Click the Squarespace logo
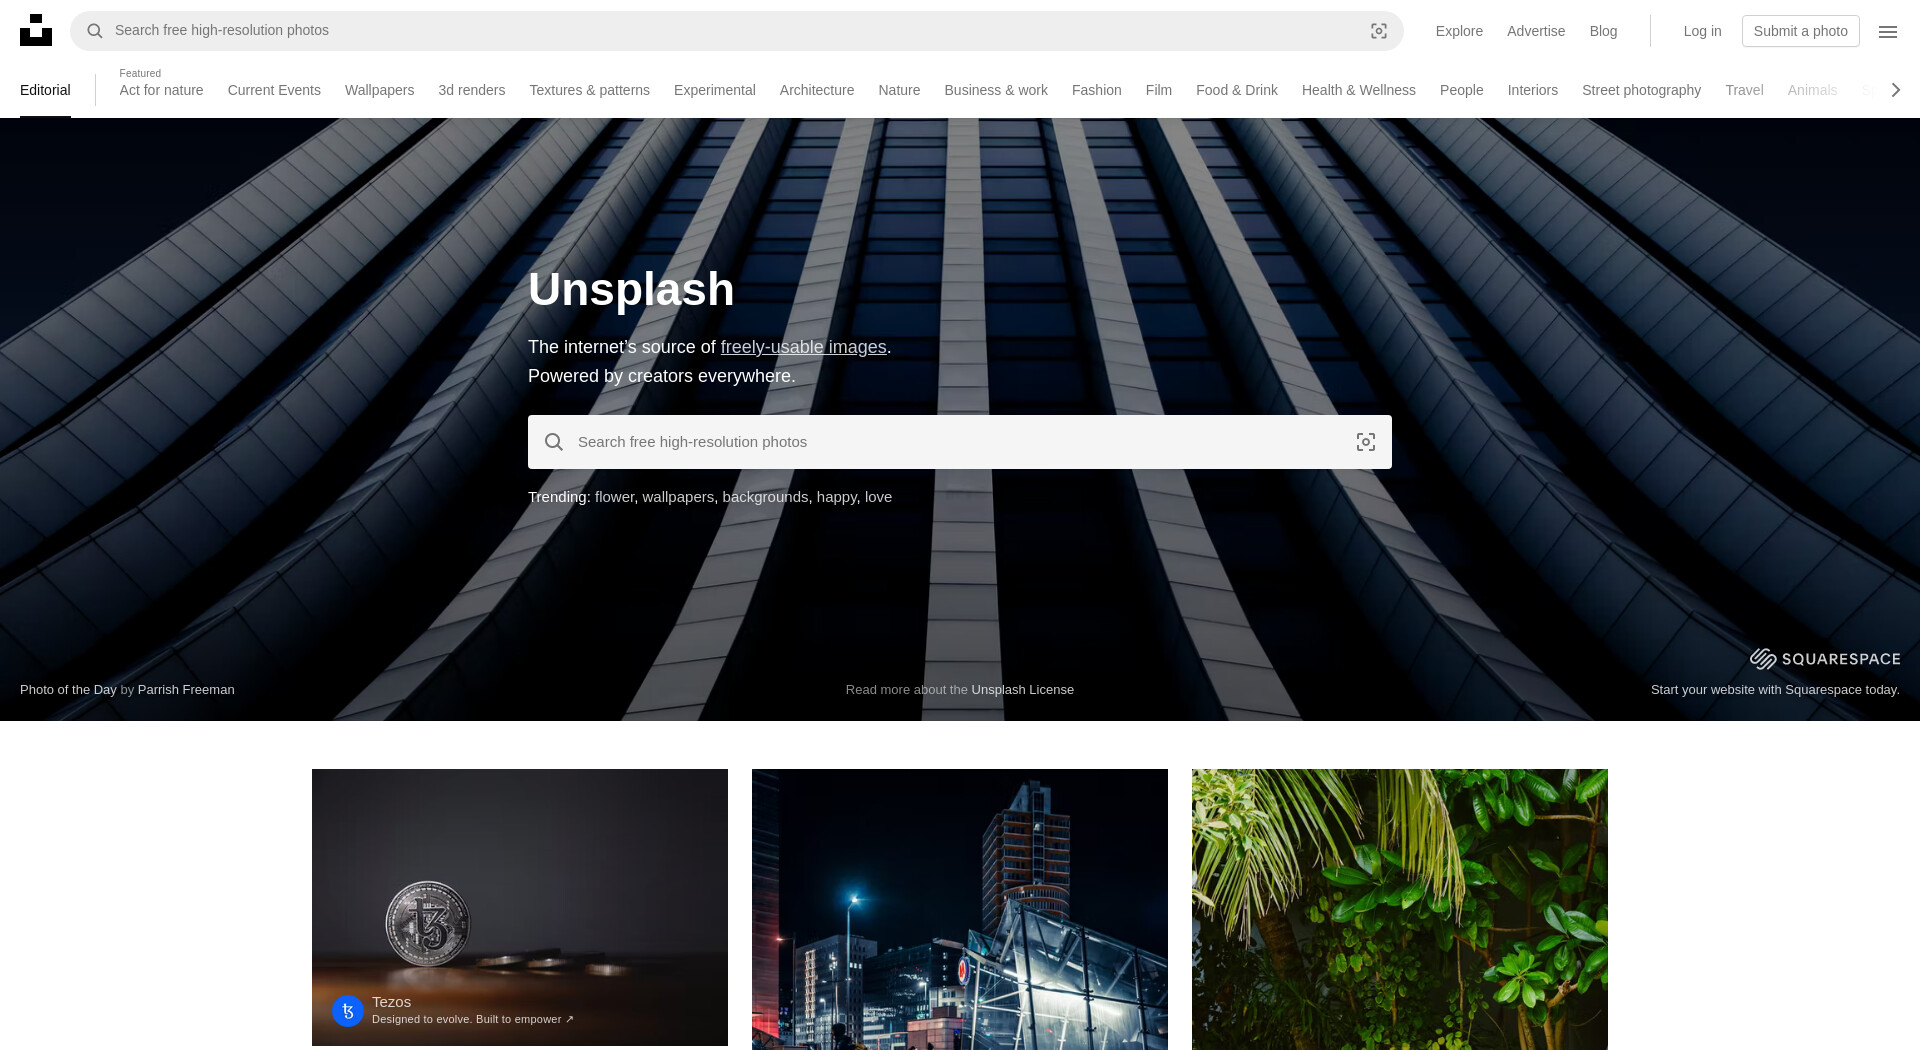1920x1050 pixels. 1825,658
